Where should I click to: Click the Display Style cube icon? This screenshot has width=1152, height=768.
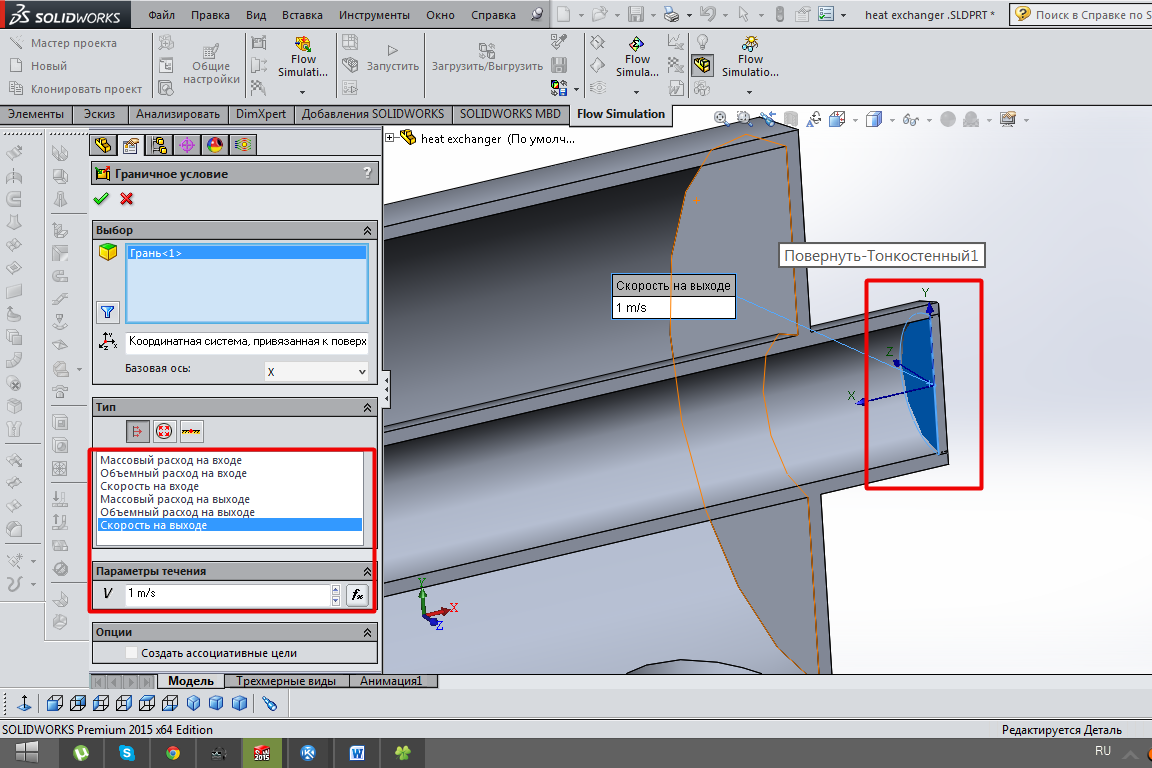[873, 119]
